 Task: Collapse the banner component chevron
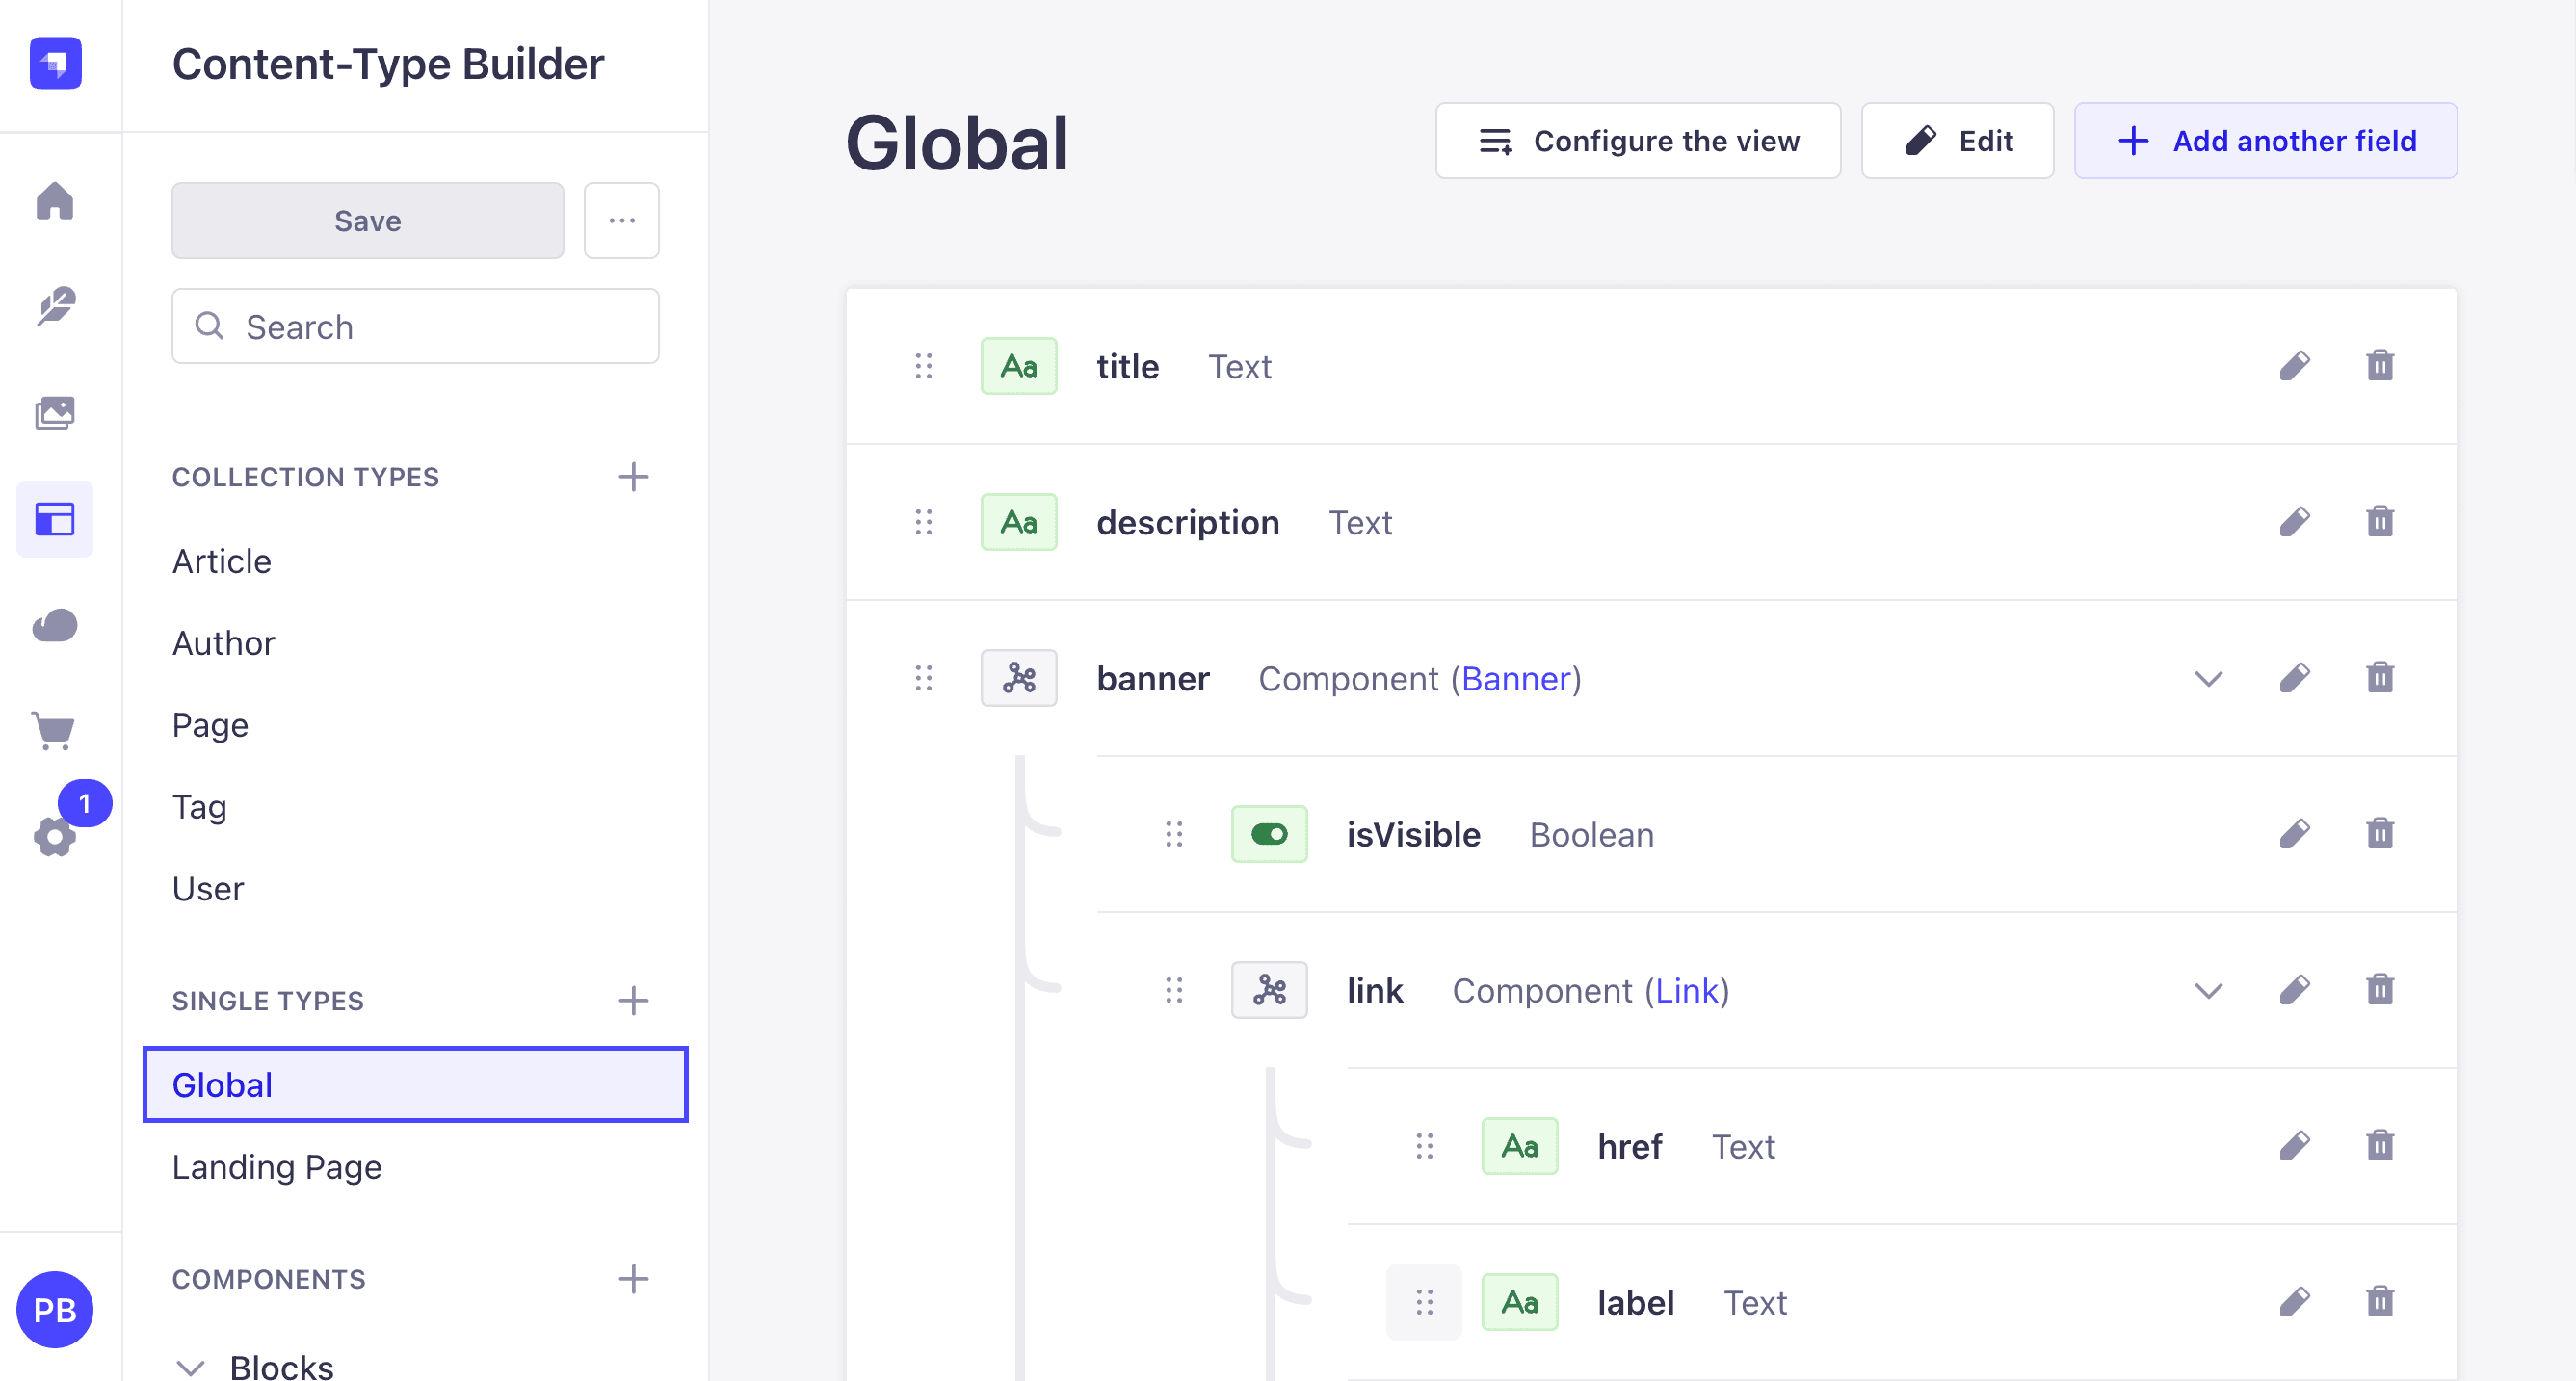pyautogui.click(x=2208, y=679)
